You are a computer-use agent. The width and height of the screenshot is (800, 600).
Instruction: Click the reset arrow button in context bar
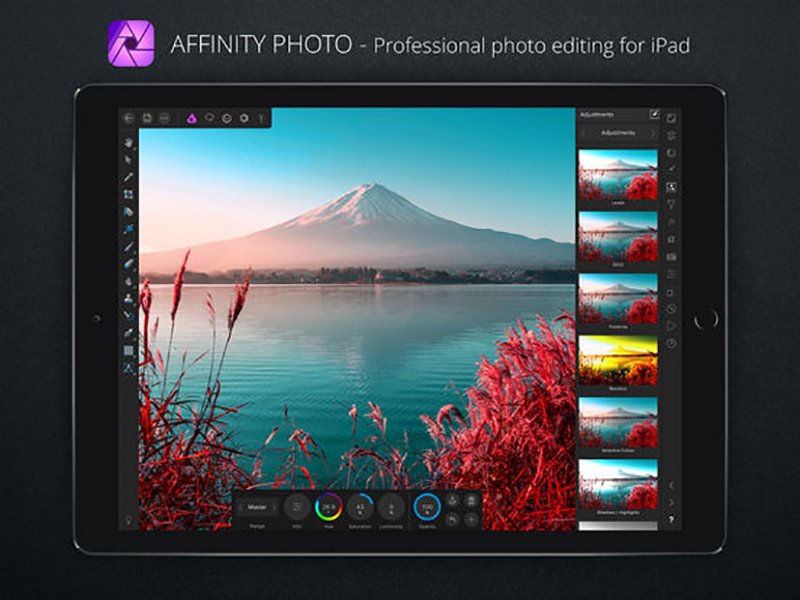[452, 519]
